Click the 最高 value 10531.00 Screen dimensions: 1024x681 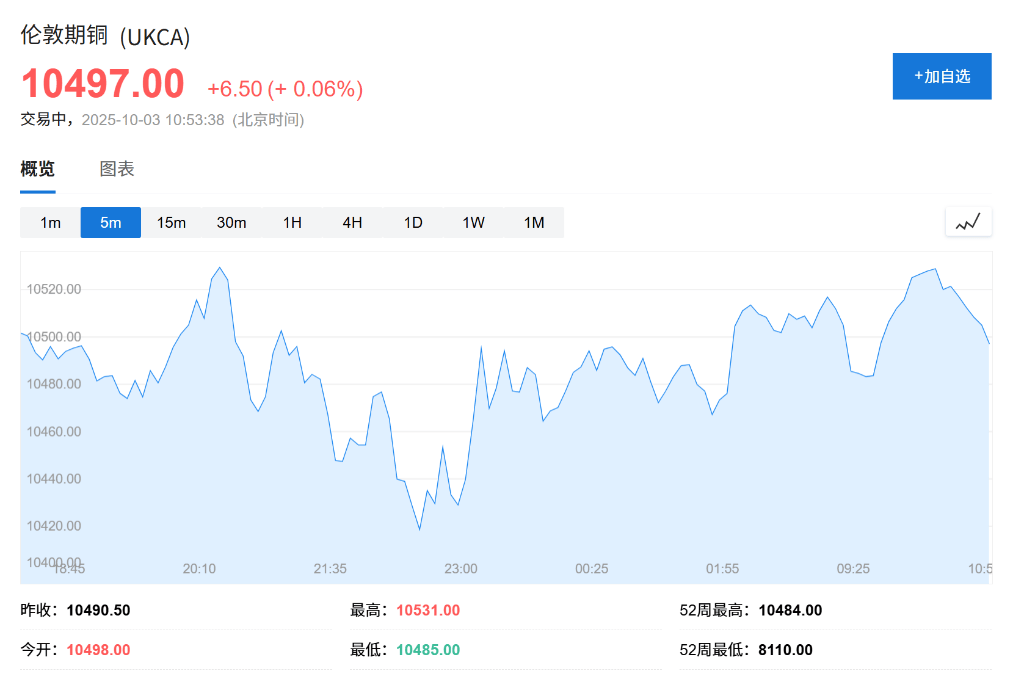427,609
